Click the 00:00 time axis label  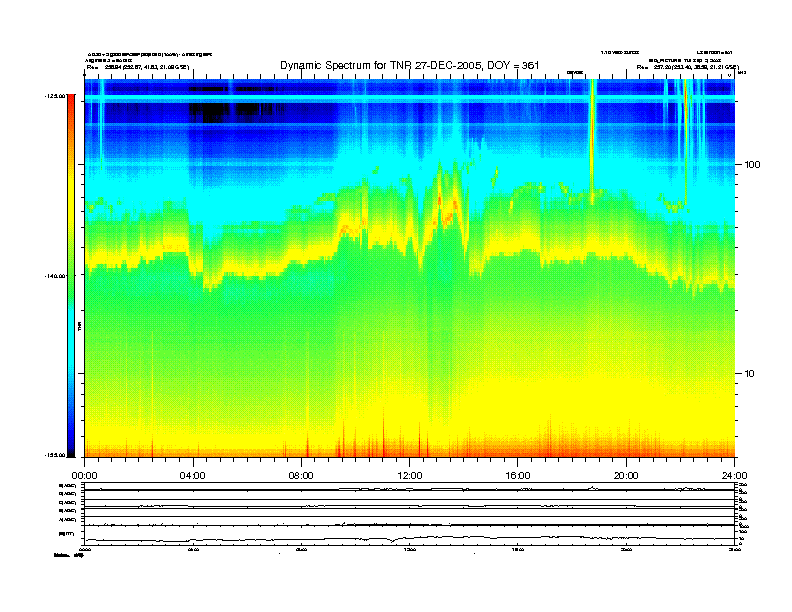point(84,476)
